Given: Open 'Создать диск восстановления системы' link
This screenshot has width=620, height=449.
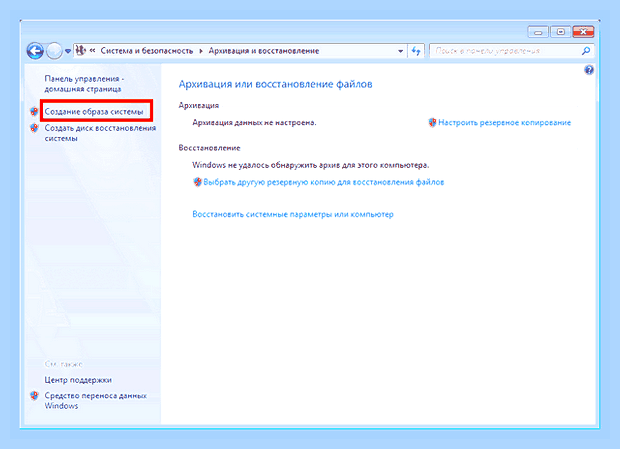Looking at the screenshot, I should click(100, 133).
